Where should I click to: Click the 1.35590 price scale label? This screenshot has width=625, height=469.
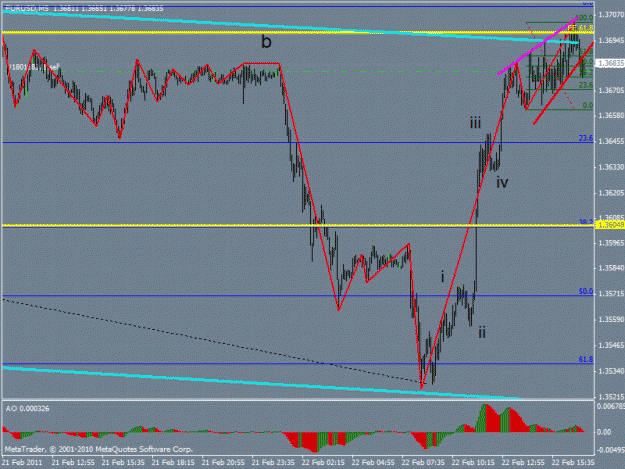(611, 320)
